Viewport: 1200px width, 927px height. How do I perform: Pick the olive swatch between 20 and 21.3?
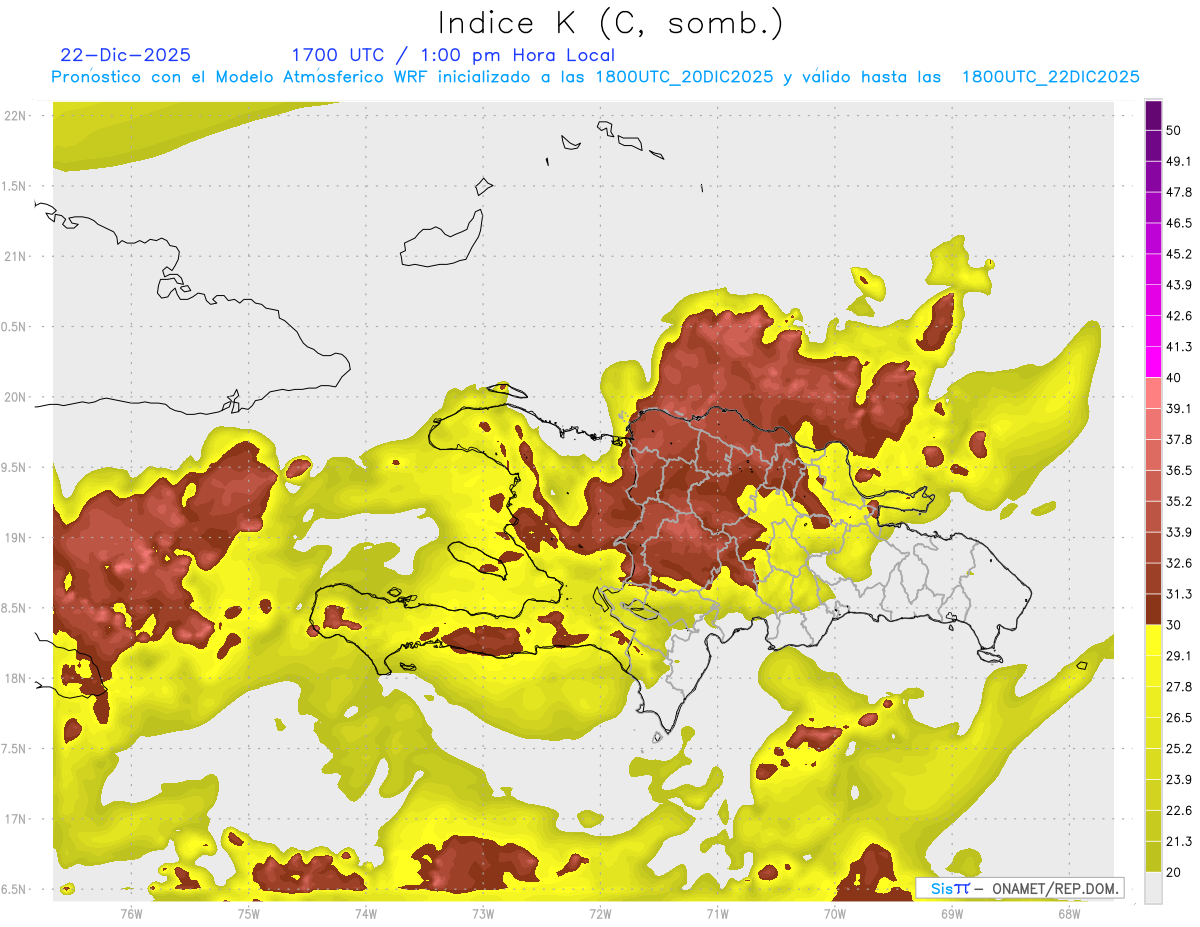point(1154,856)
